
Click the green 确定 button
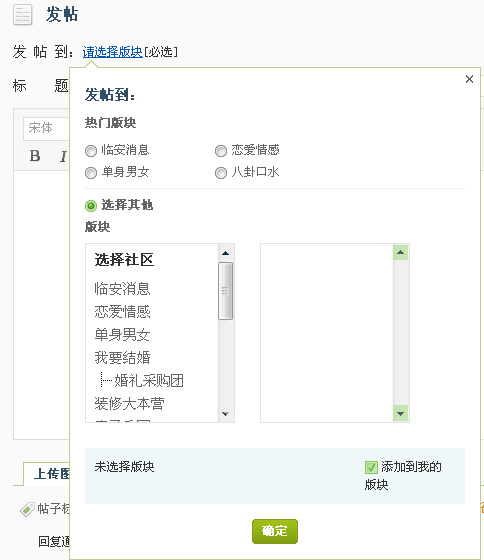pyautogui.click(x=275, y=531)
